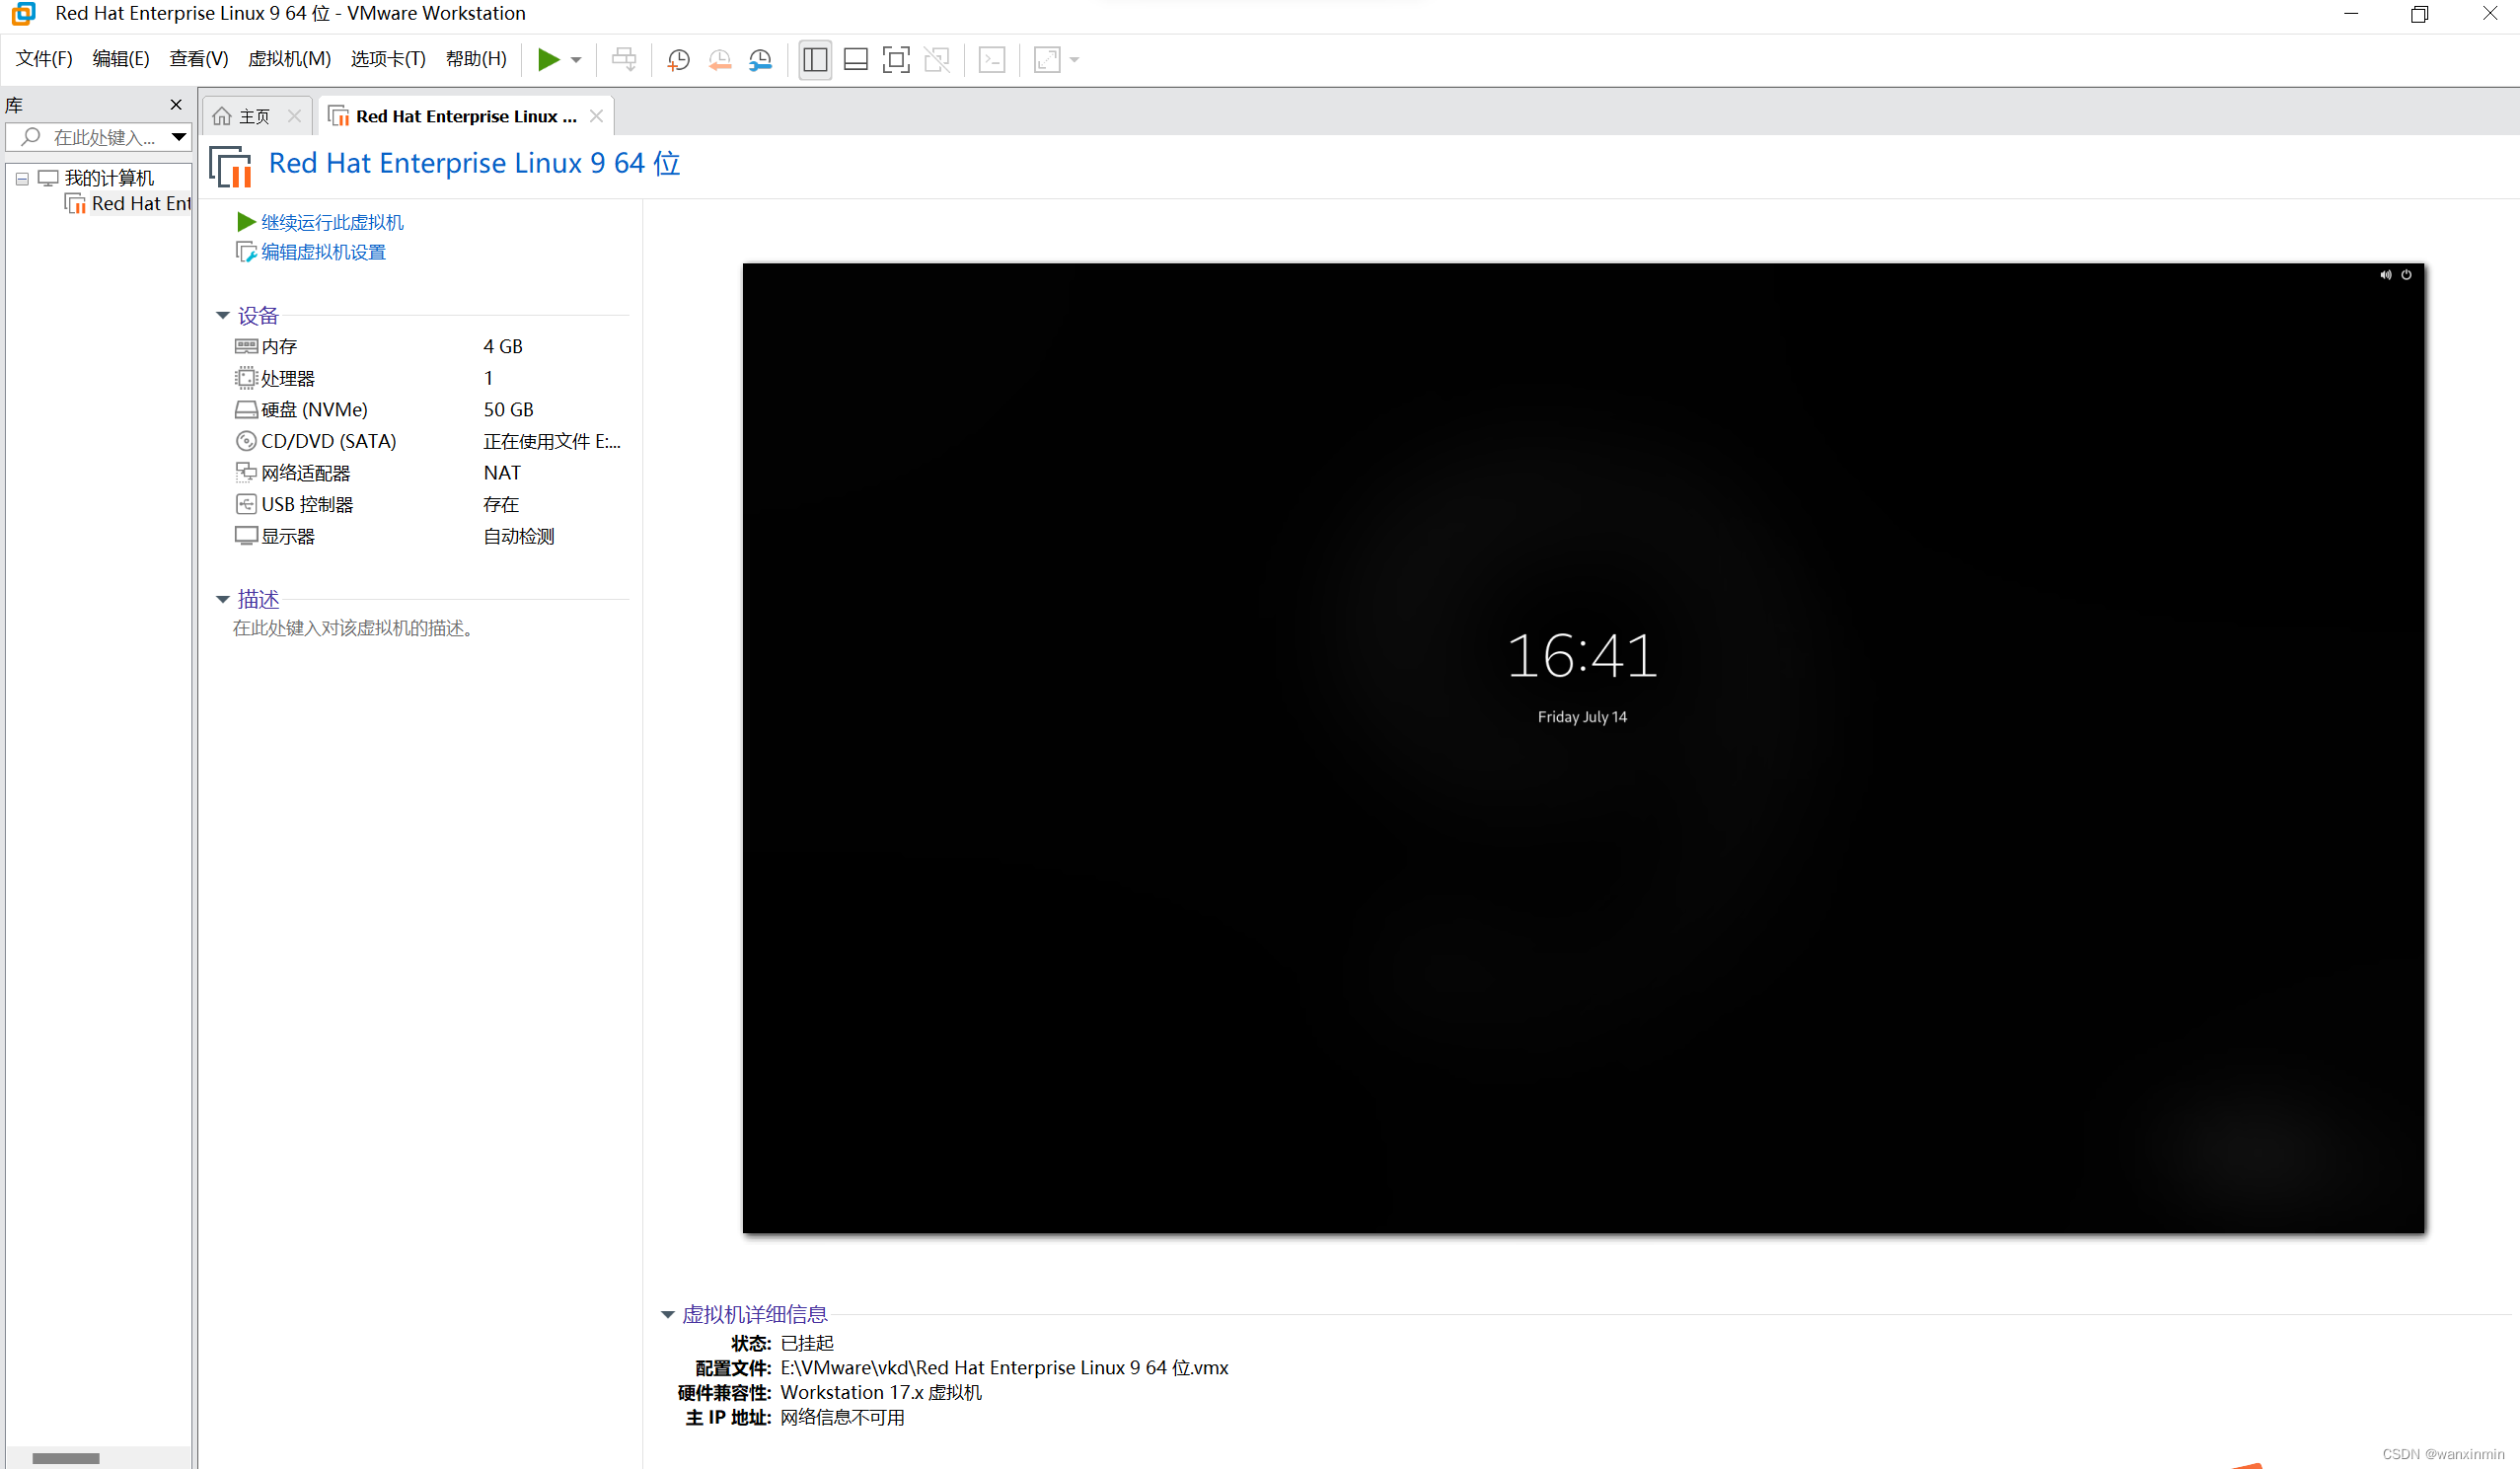Click the status value 已挂起
The width and height of the screenshot is (2520, 1469).
pyautogui.click(x=807, y=1343)
